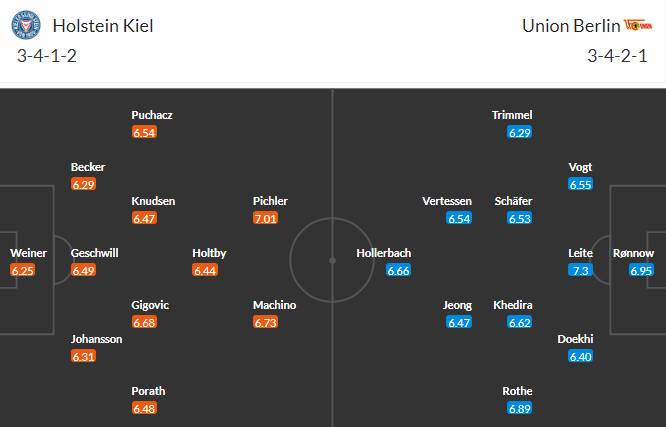The height and width of the screenshot is (427, 666).
Task: Click Rothe's 6.89 rating badge
Action: 520,408
